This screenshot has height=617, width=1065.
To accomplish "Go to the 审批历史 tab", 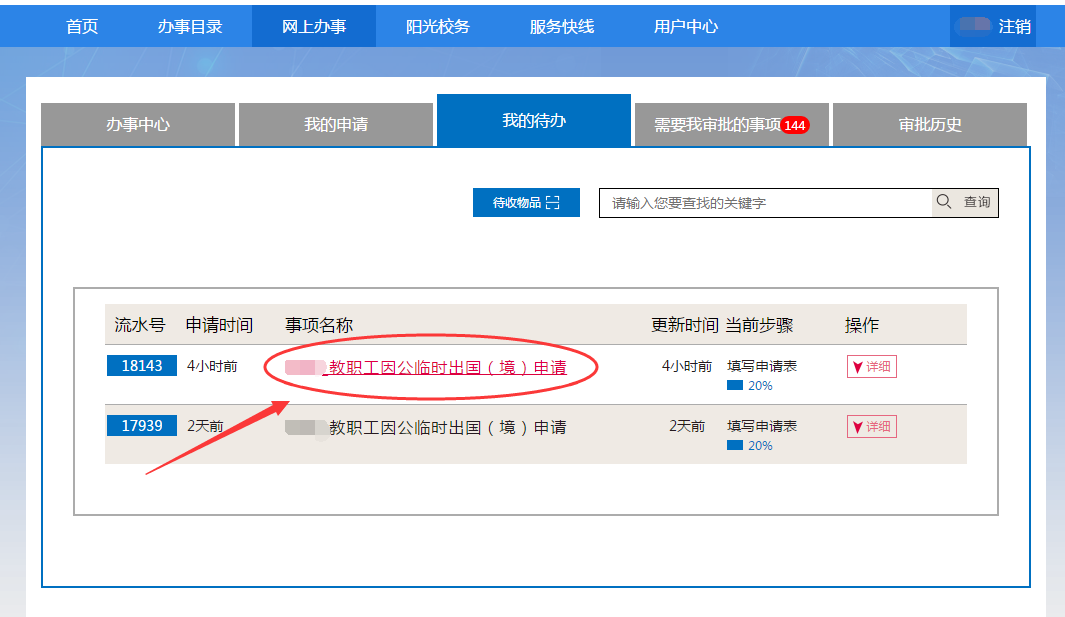I will [x=930, y=125].
